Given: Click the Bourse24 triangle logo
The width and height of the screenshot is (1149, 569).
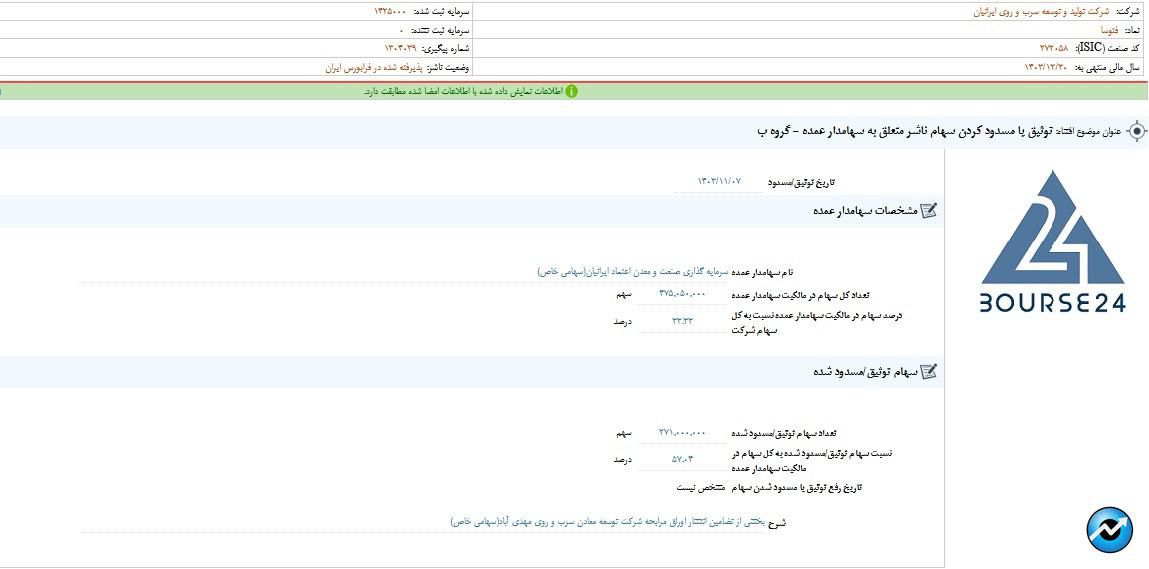Looking at the screenshot, I should (1052, 228).
